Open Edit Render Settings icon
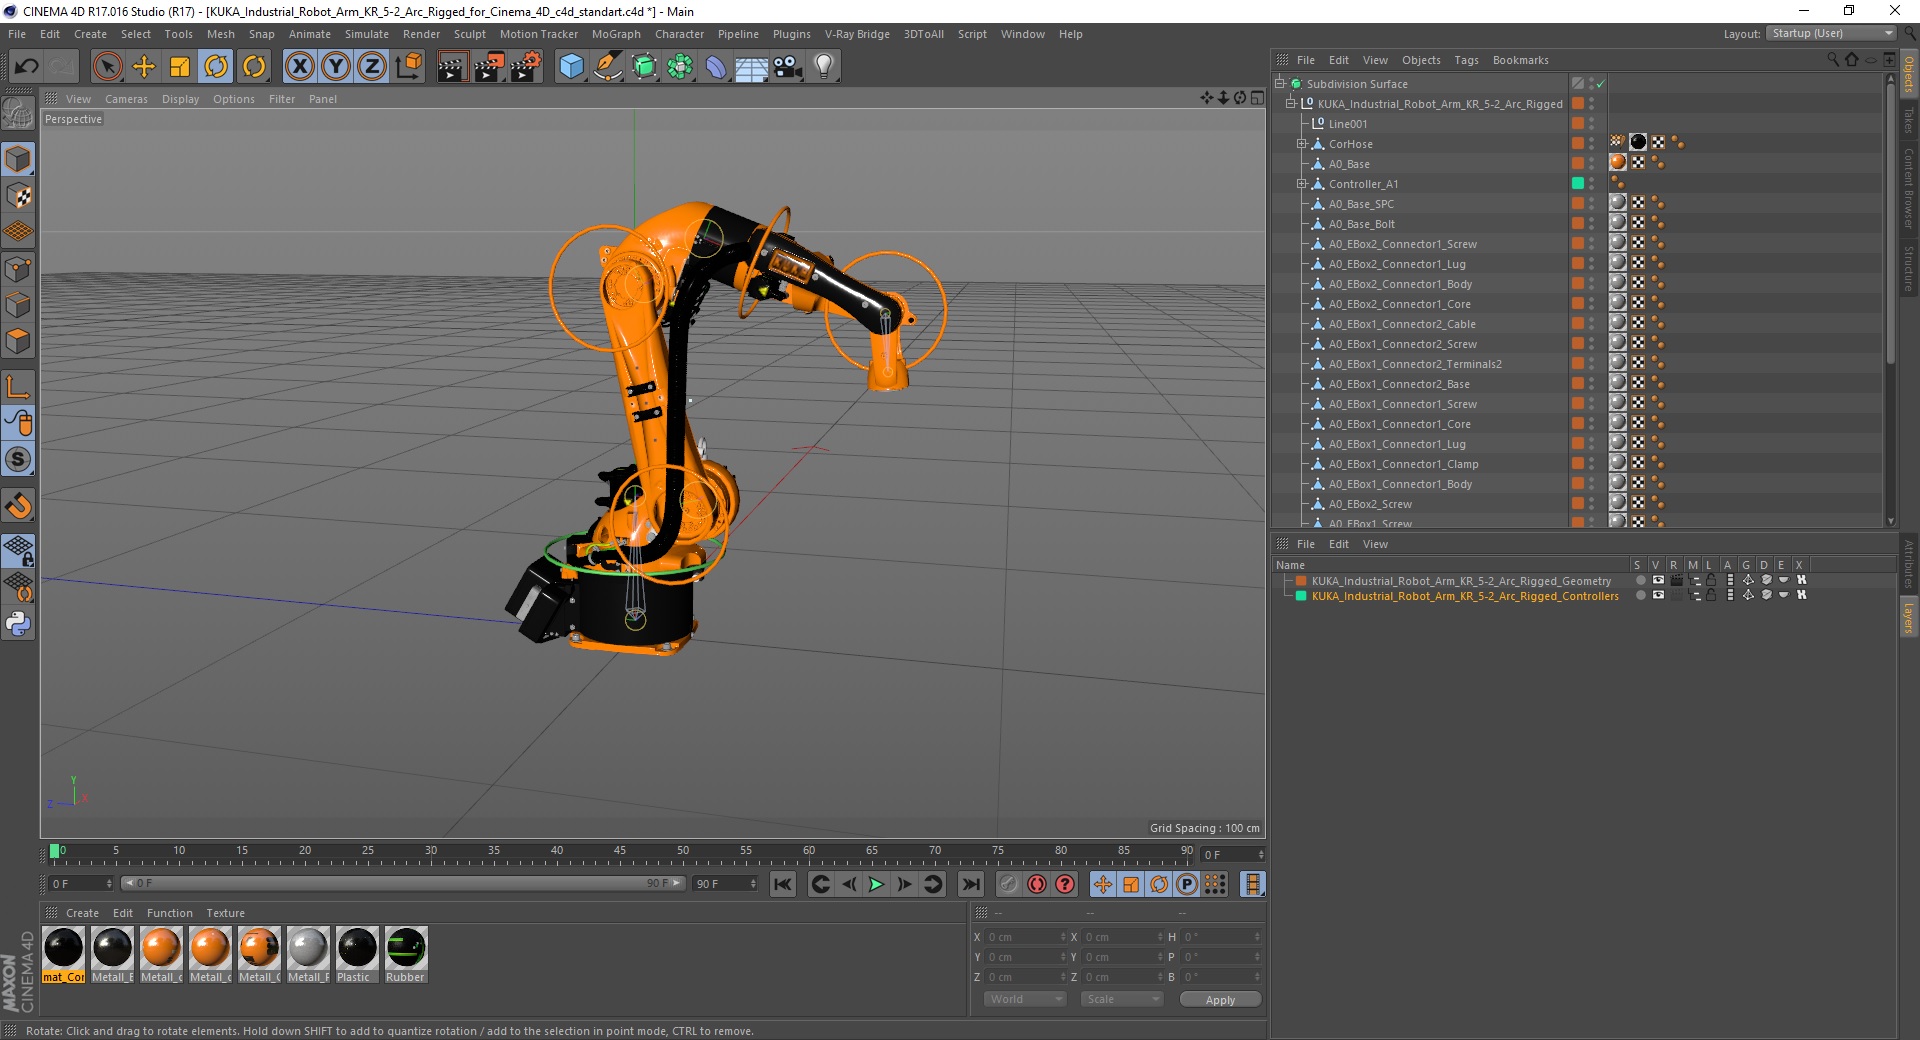 pos(526,67)
